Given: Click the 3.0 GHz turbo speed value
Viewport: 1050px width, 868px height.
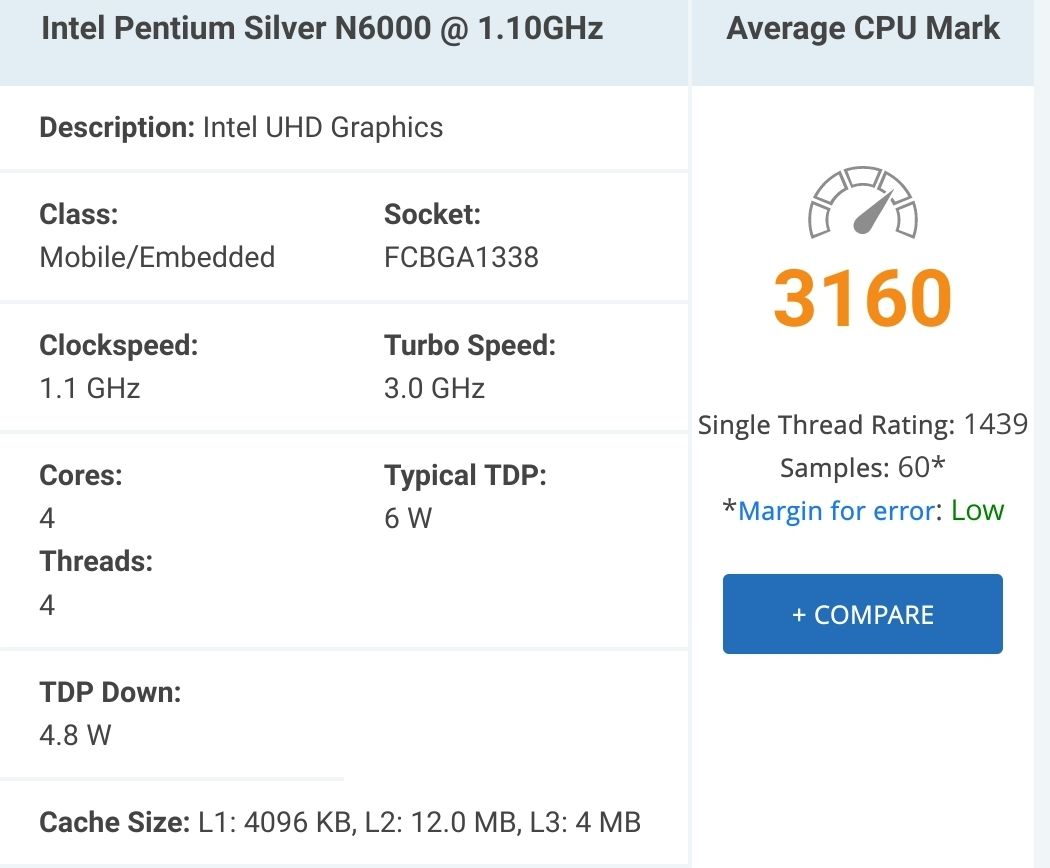Looking at the screenshot, I should click(x=434, y=388).
